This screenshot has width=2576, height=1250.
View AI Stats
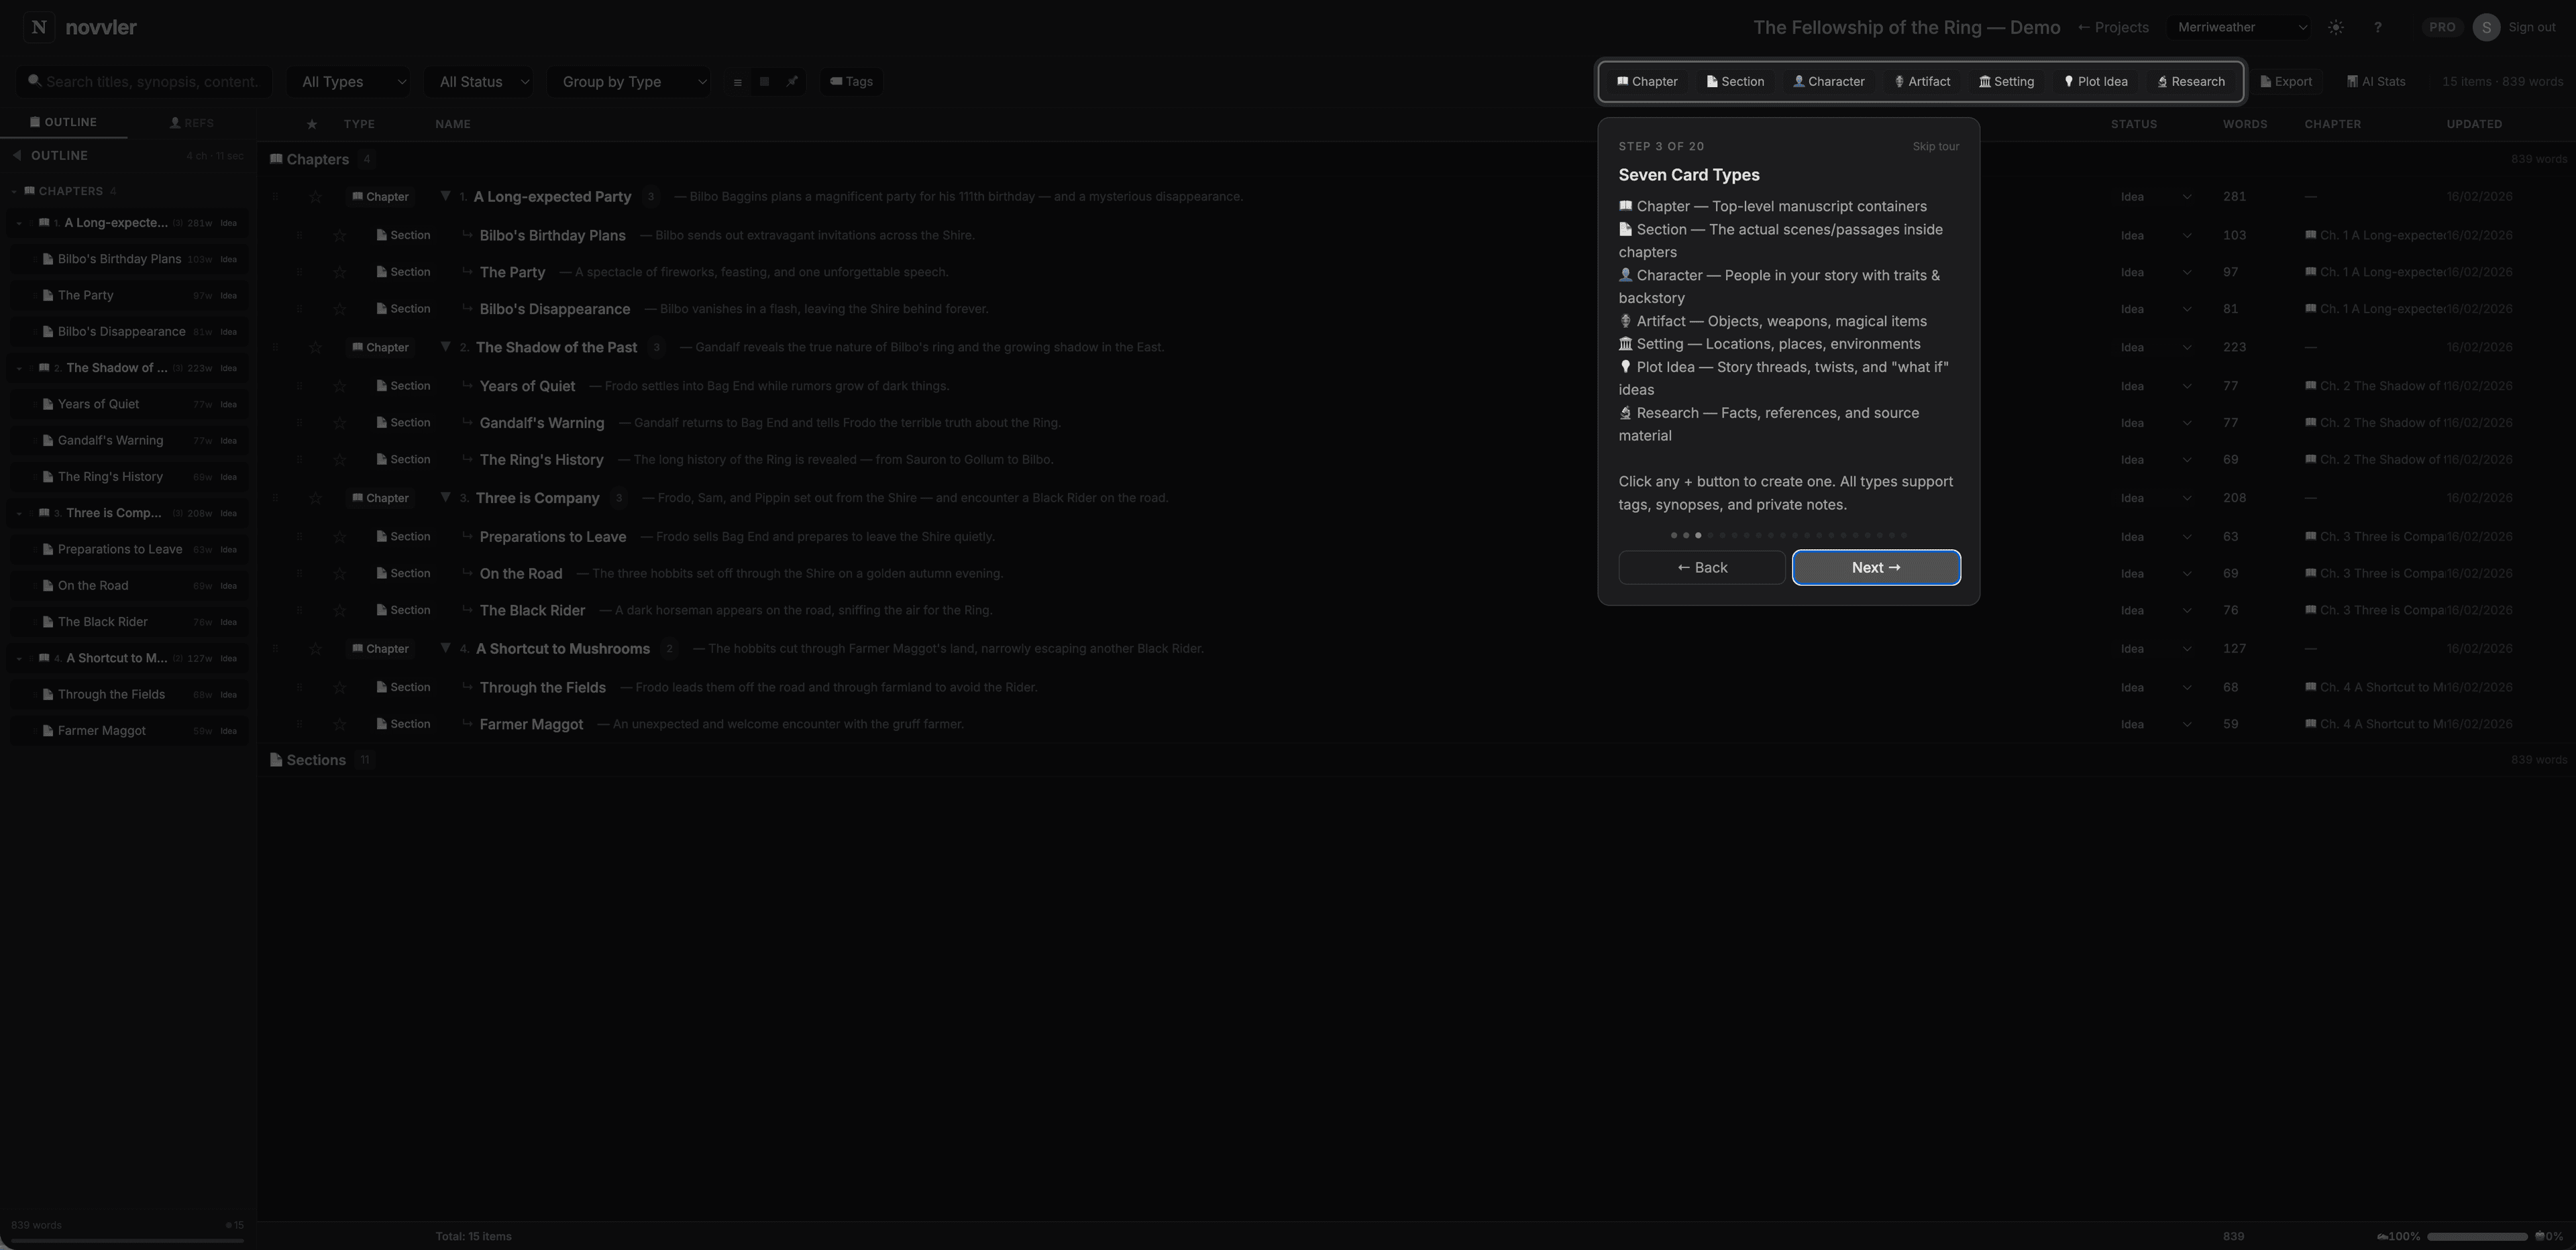tap(2376, 81)
